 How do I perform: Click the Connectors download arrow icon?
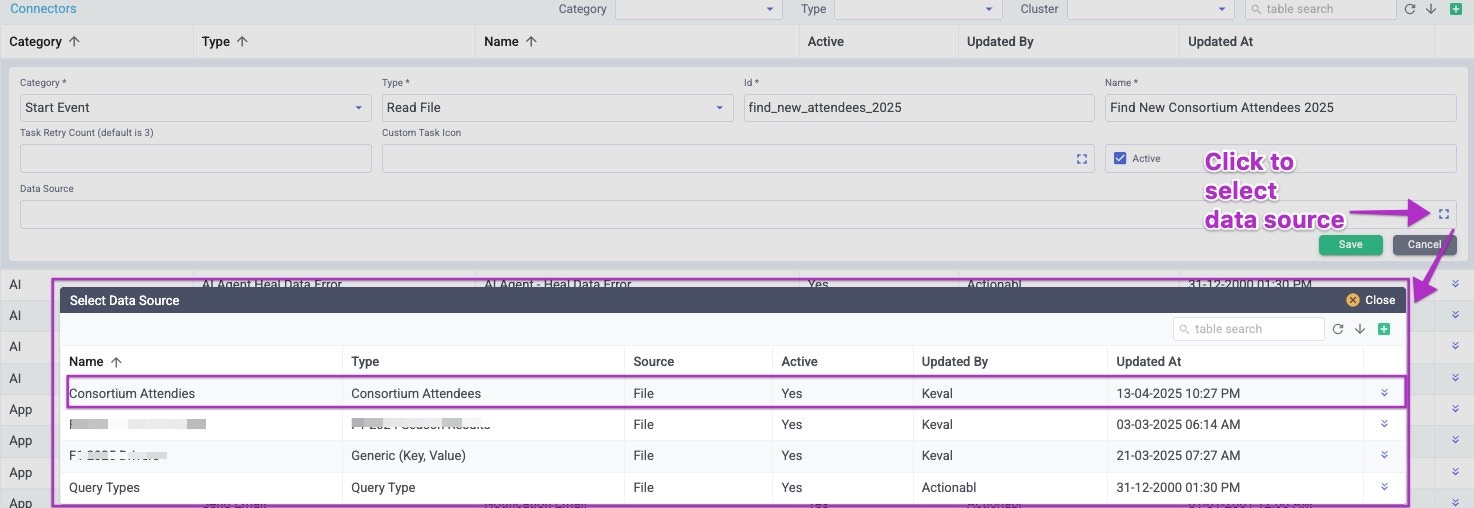coord(1431,9)
